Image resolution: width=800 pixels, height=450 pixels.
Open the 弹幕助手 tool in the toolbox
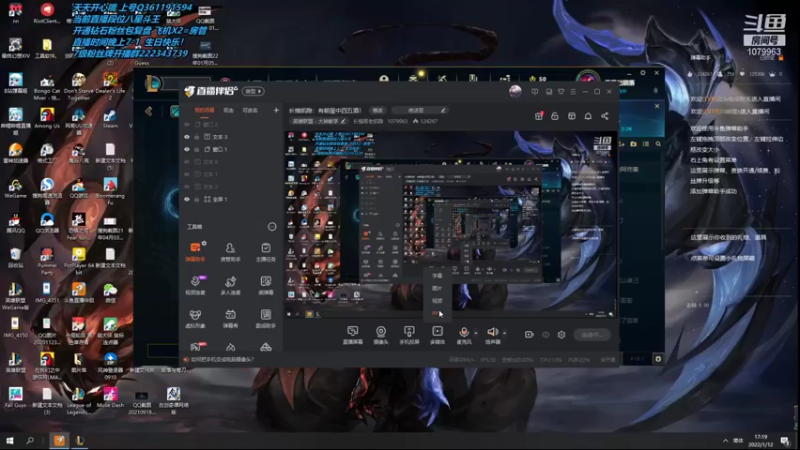[195, 252]
